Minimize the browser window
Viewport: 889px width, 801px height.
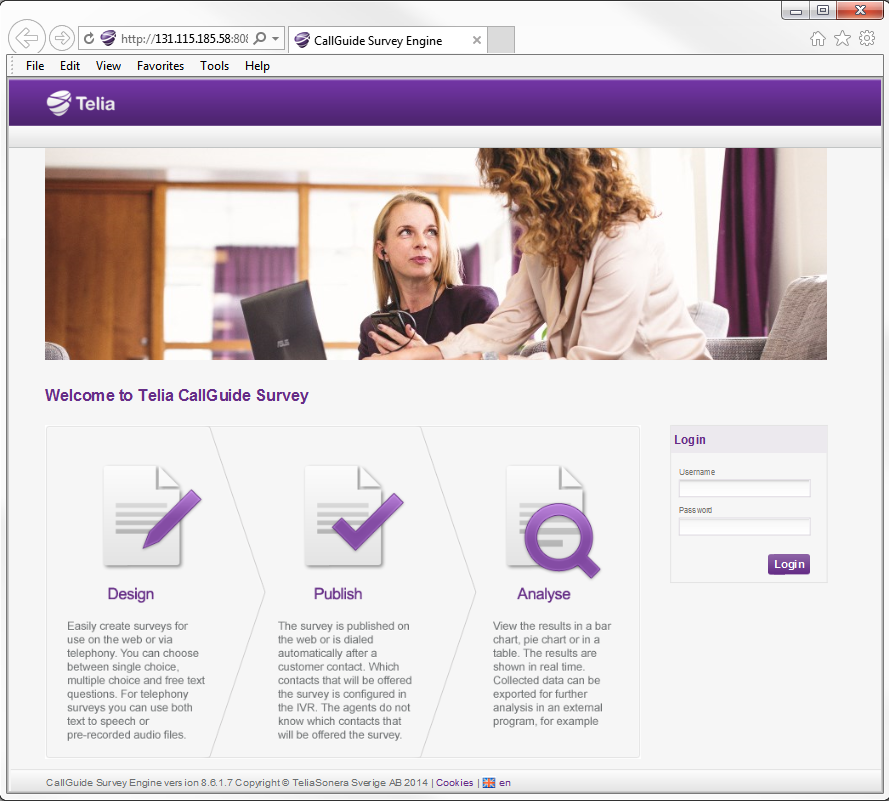[x=795, y=10]
